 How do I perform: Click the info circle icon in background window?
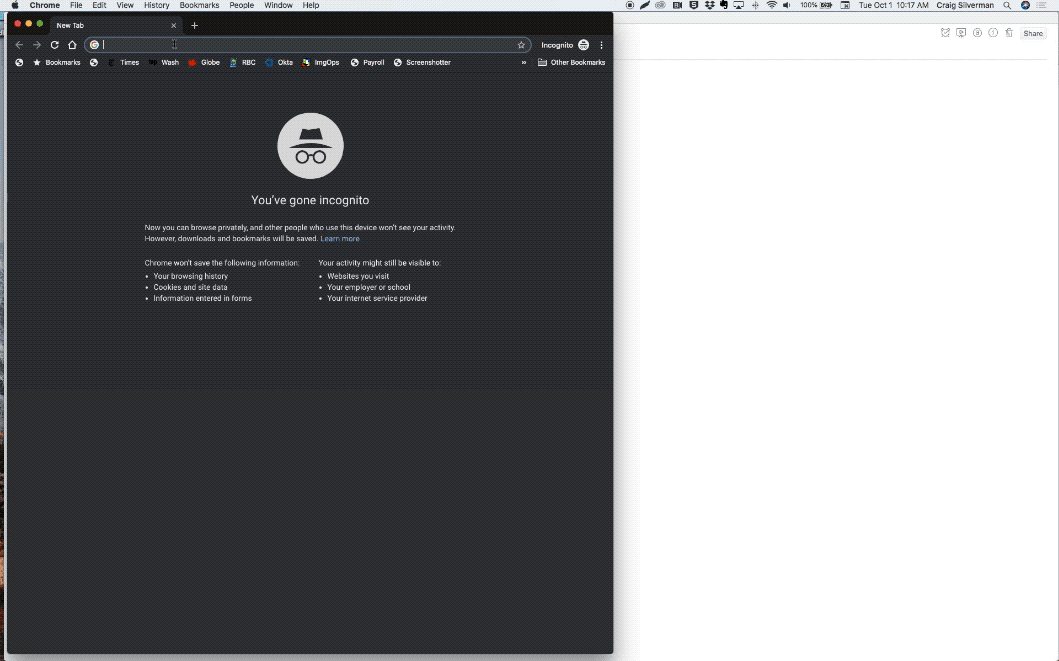pyautogui.click(x=993, y=33)
